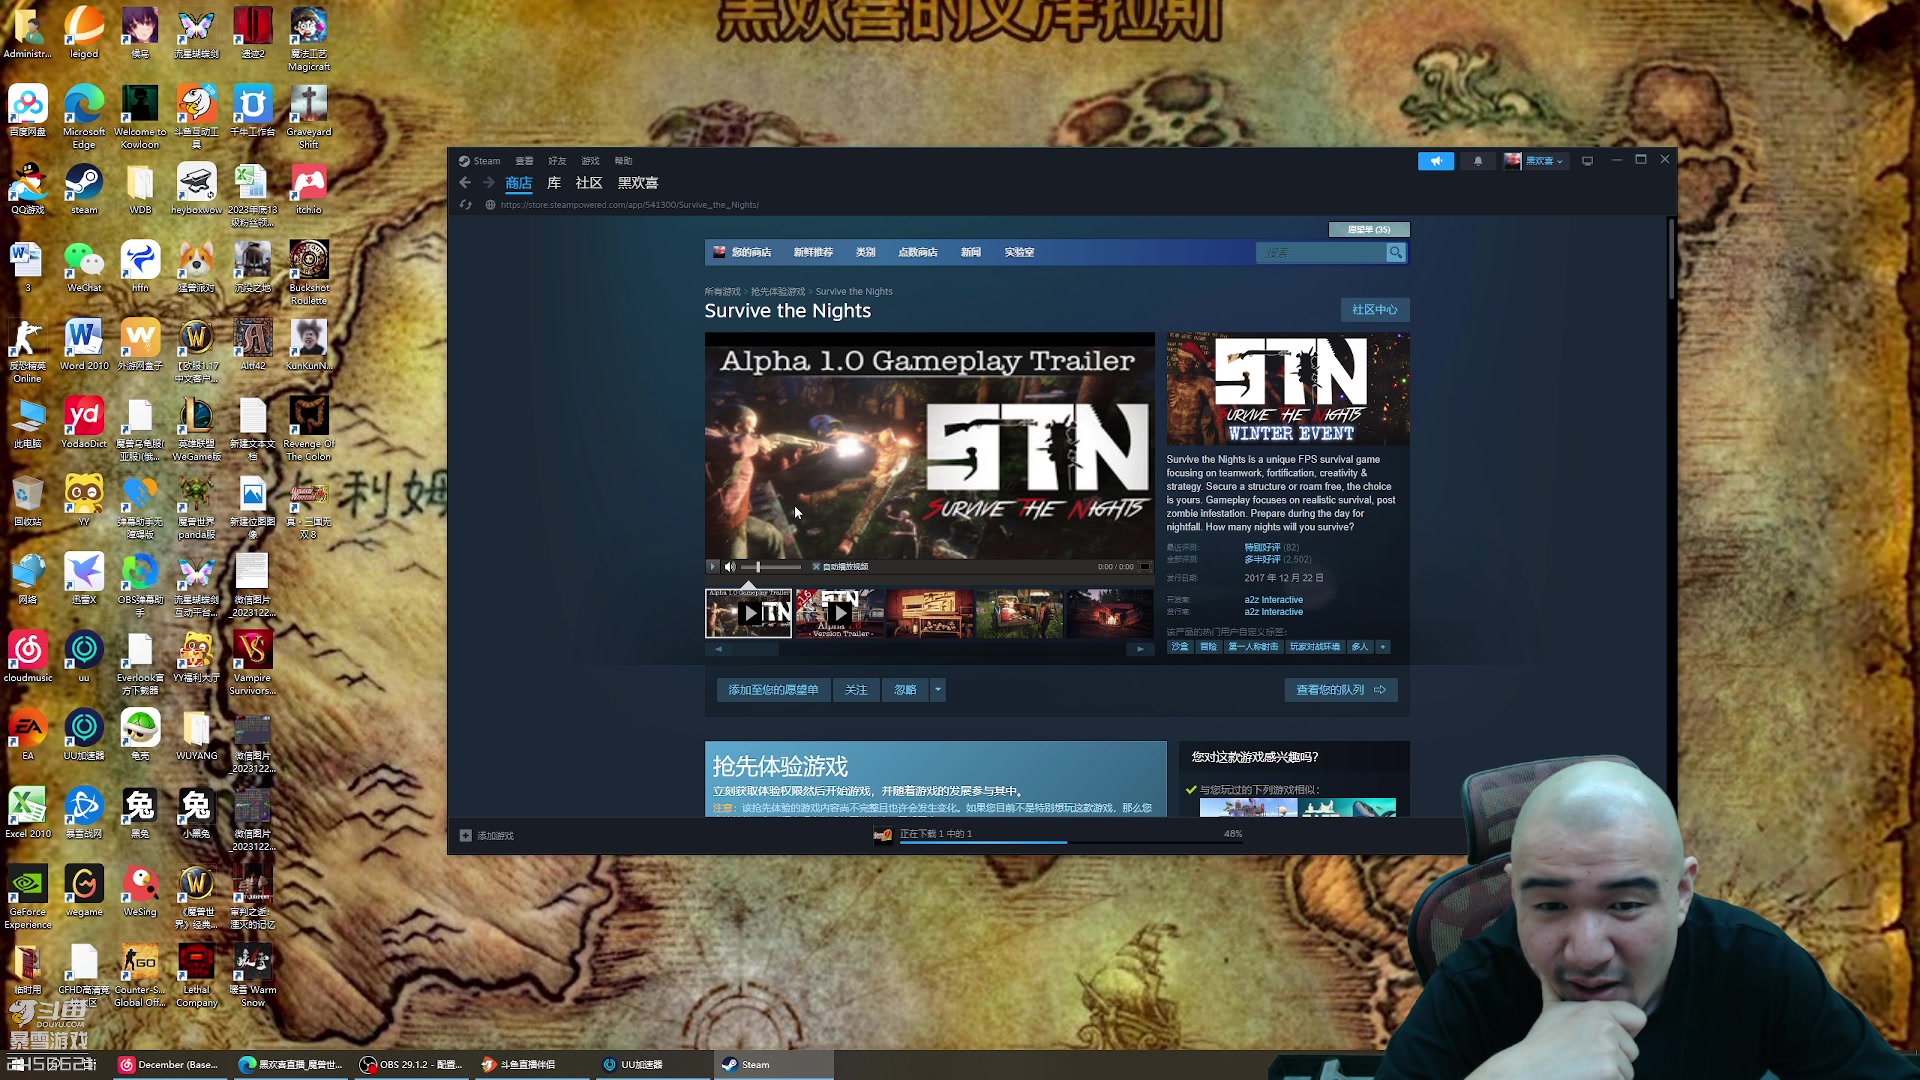Open 新闻 in store navigation
The image size is (1920, 1080).
[971, 253]
